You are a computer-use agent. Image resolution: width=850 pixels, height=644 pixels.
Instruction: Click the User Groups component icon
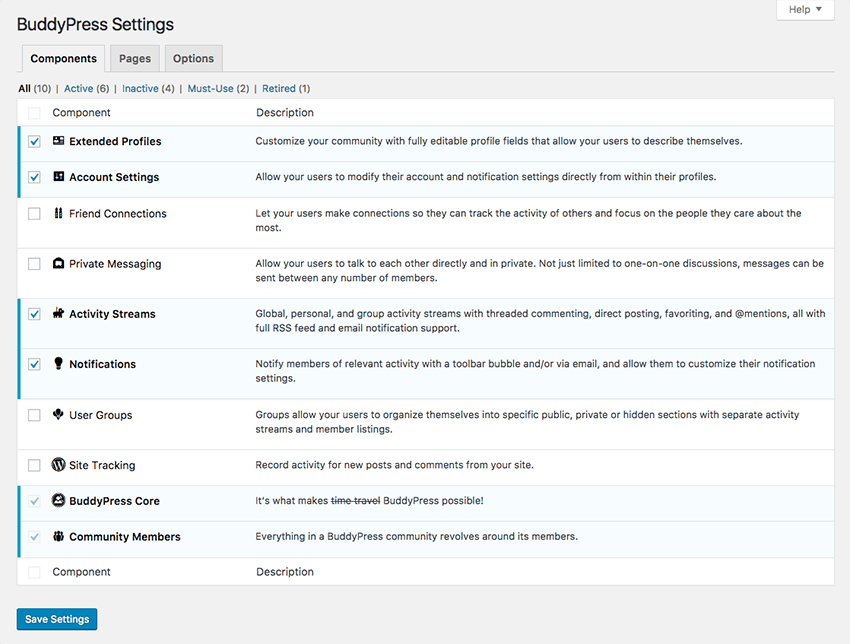coord(59,414)
